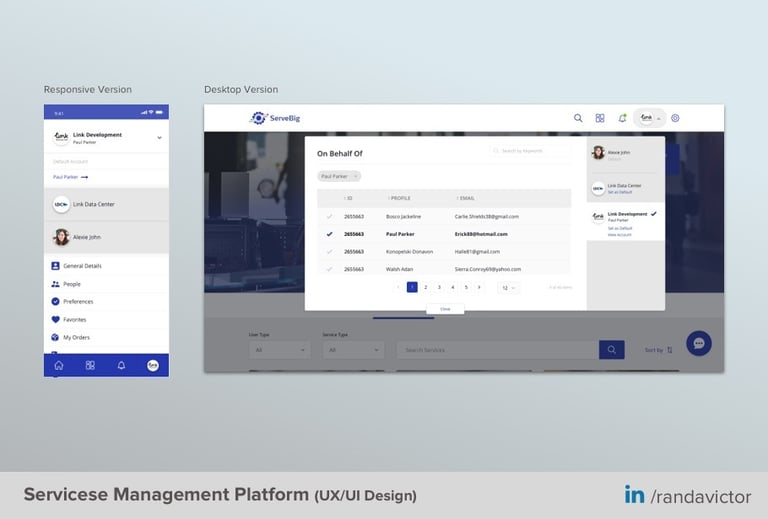The height and width of the screenshot is (519, 768).
Task: Tap the grid icon in mobile bottom bar
Action: tap(90, 365)
